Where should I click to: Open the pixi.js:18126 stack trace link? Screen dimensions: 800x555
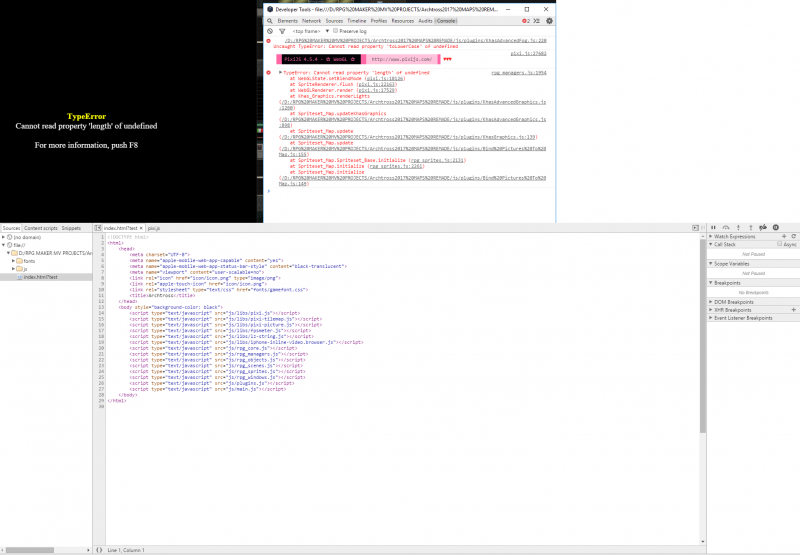click(385, 79)
